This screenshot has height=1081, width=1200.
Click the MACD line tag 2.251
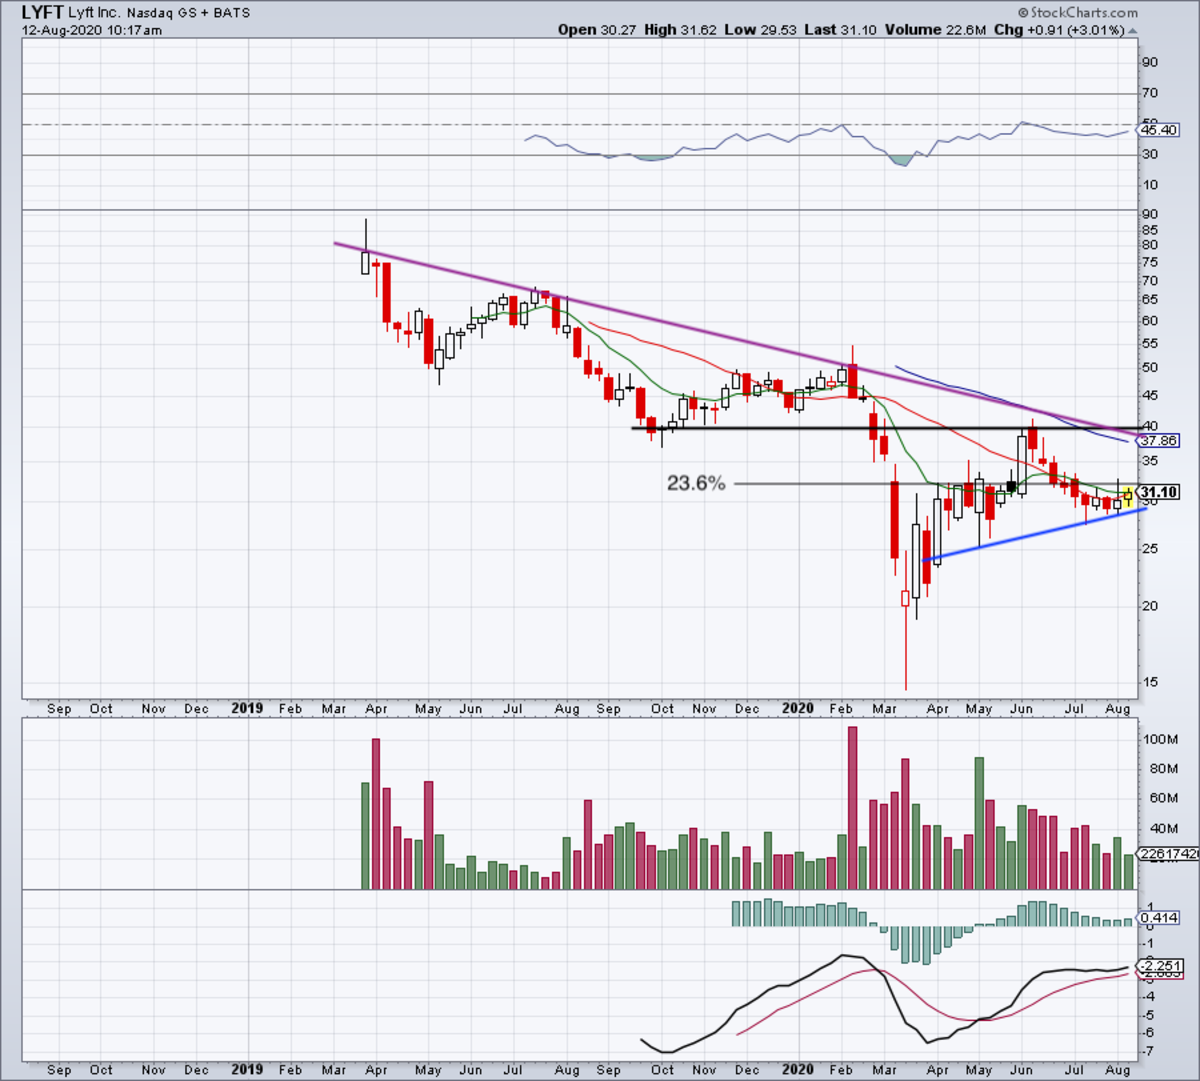coord(1160,964)
